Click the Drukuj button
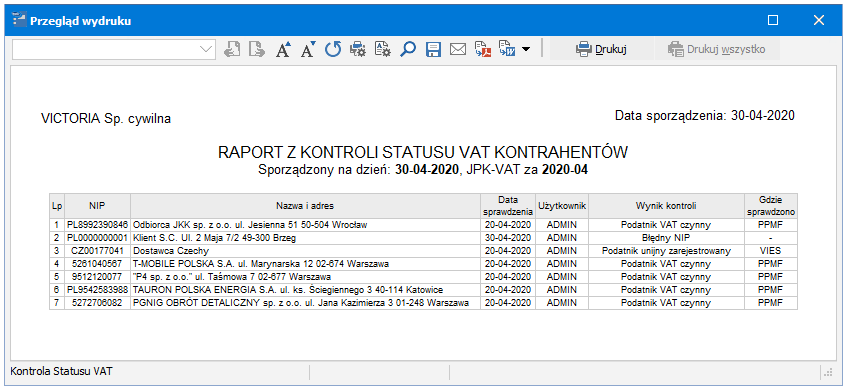Viewport: 845px width, 391px height. coord(600,50)
